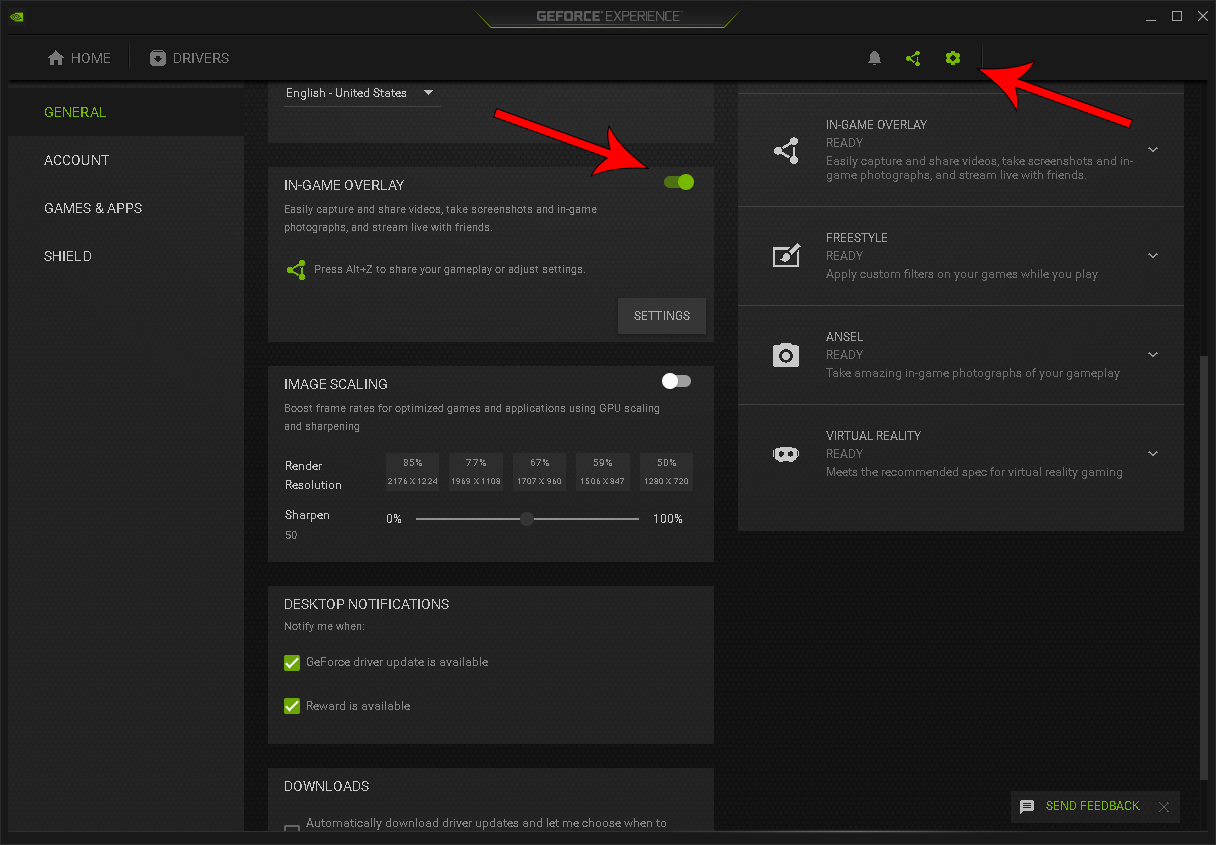Select 59% render resolution option
The width and height of the screenshot is (1216, 845).
click(603, 472)
